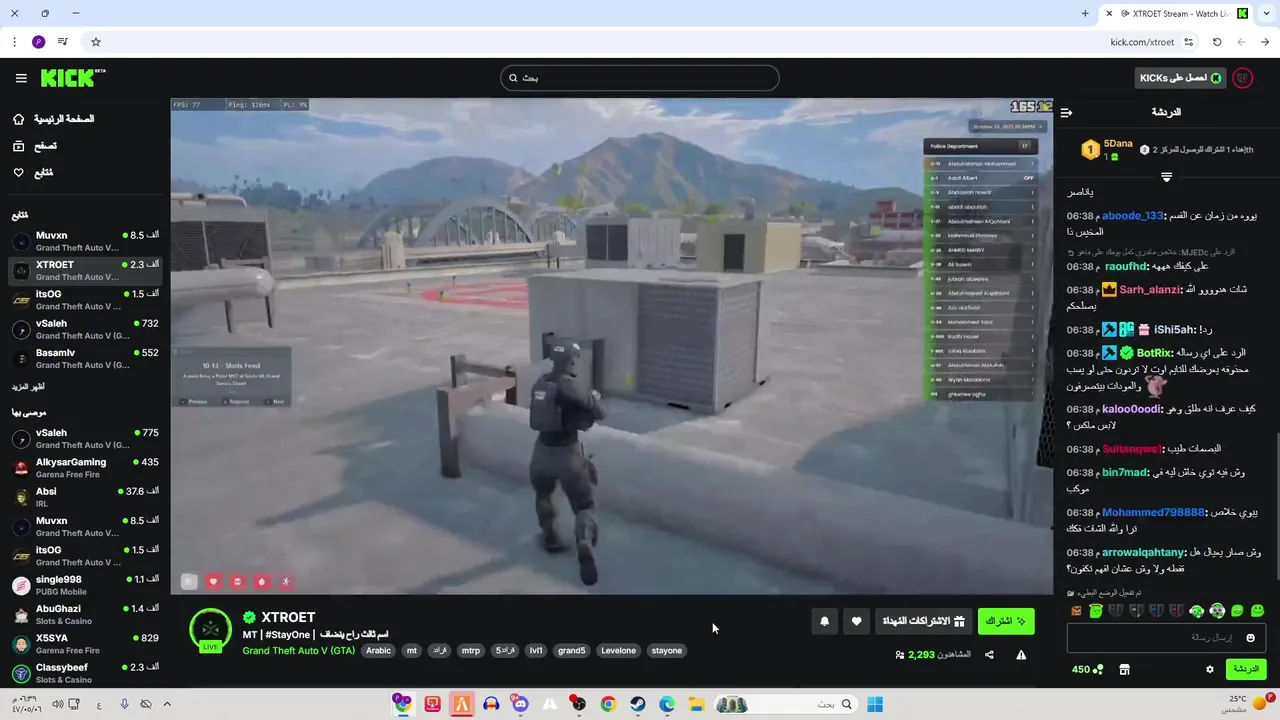The image size is (1280, 720).
Task: Open itsOG channel in followed list
Action: click(x=84, y=300)
